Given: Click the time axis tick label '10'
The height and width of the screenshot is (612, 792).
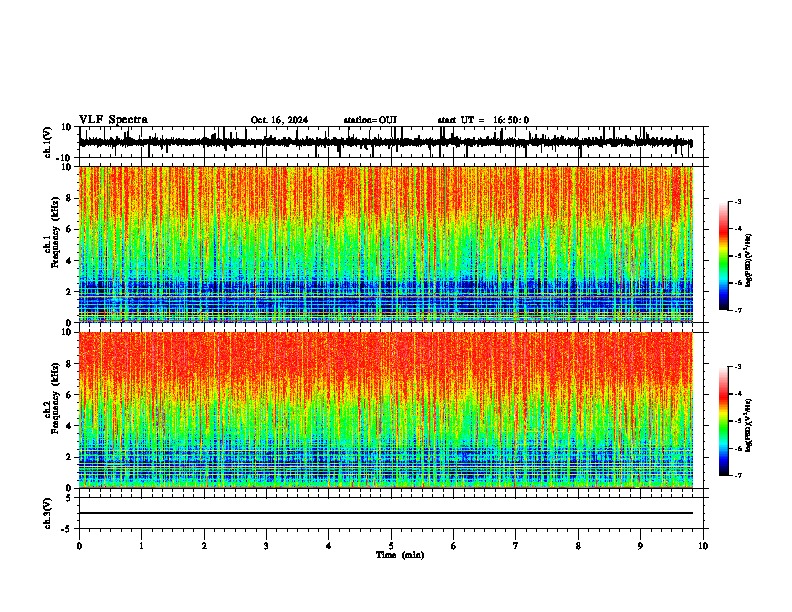Looking at the screenshot, I should point(703,546).
